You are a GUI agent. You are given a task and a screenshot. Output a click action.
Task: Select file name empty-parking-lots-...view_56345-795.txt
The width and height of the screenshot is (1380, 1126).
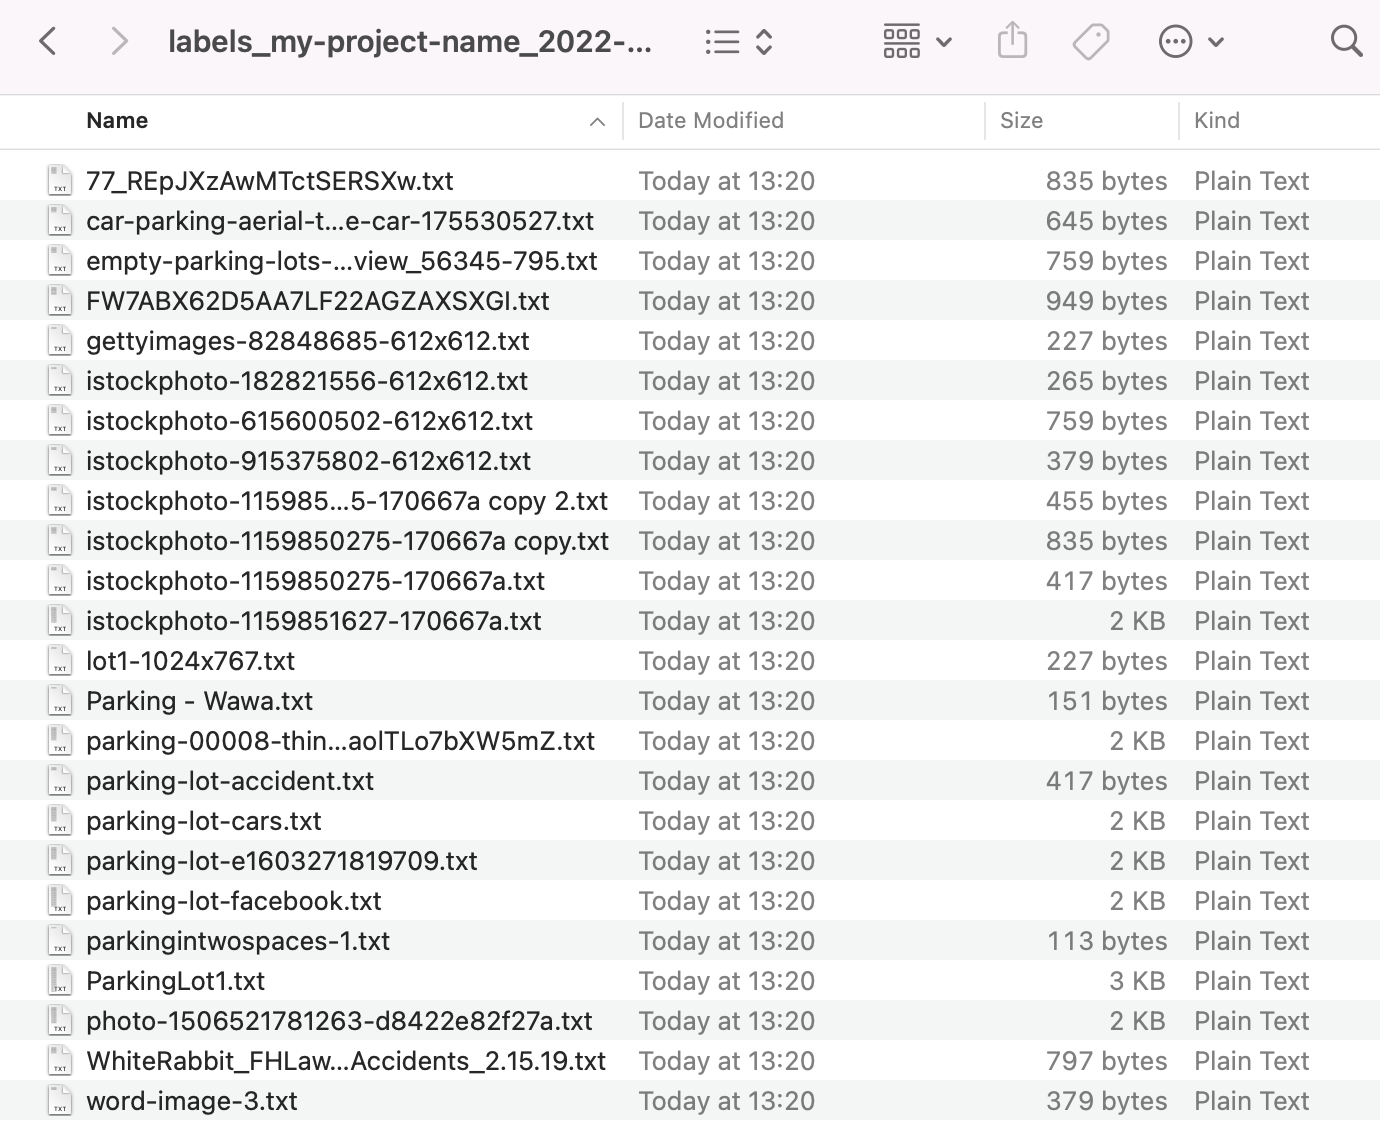[x=342, y=261]
